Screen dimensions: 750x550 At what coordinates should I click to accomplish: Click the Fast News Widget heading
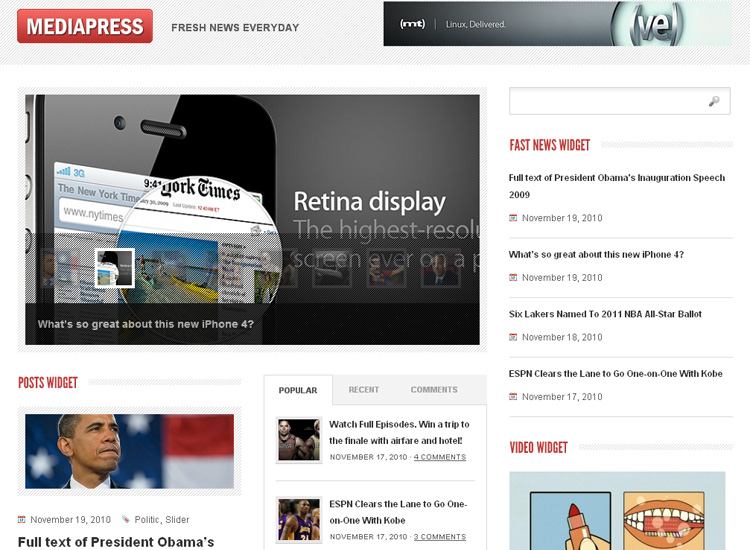pos(550,145)
